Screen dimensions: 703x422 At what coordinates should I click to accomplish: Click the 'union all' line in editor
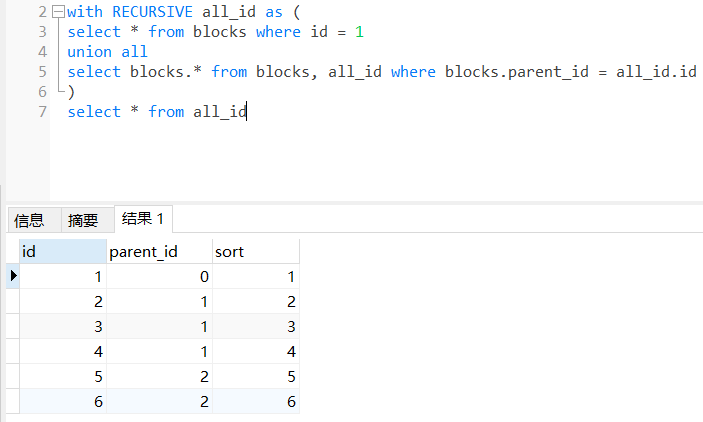click(107, 52)
